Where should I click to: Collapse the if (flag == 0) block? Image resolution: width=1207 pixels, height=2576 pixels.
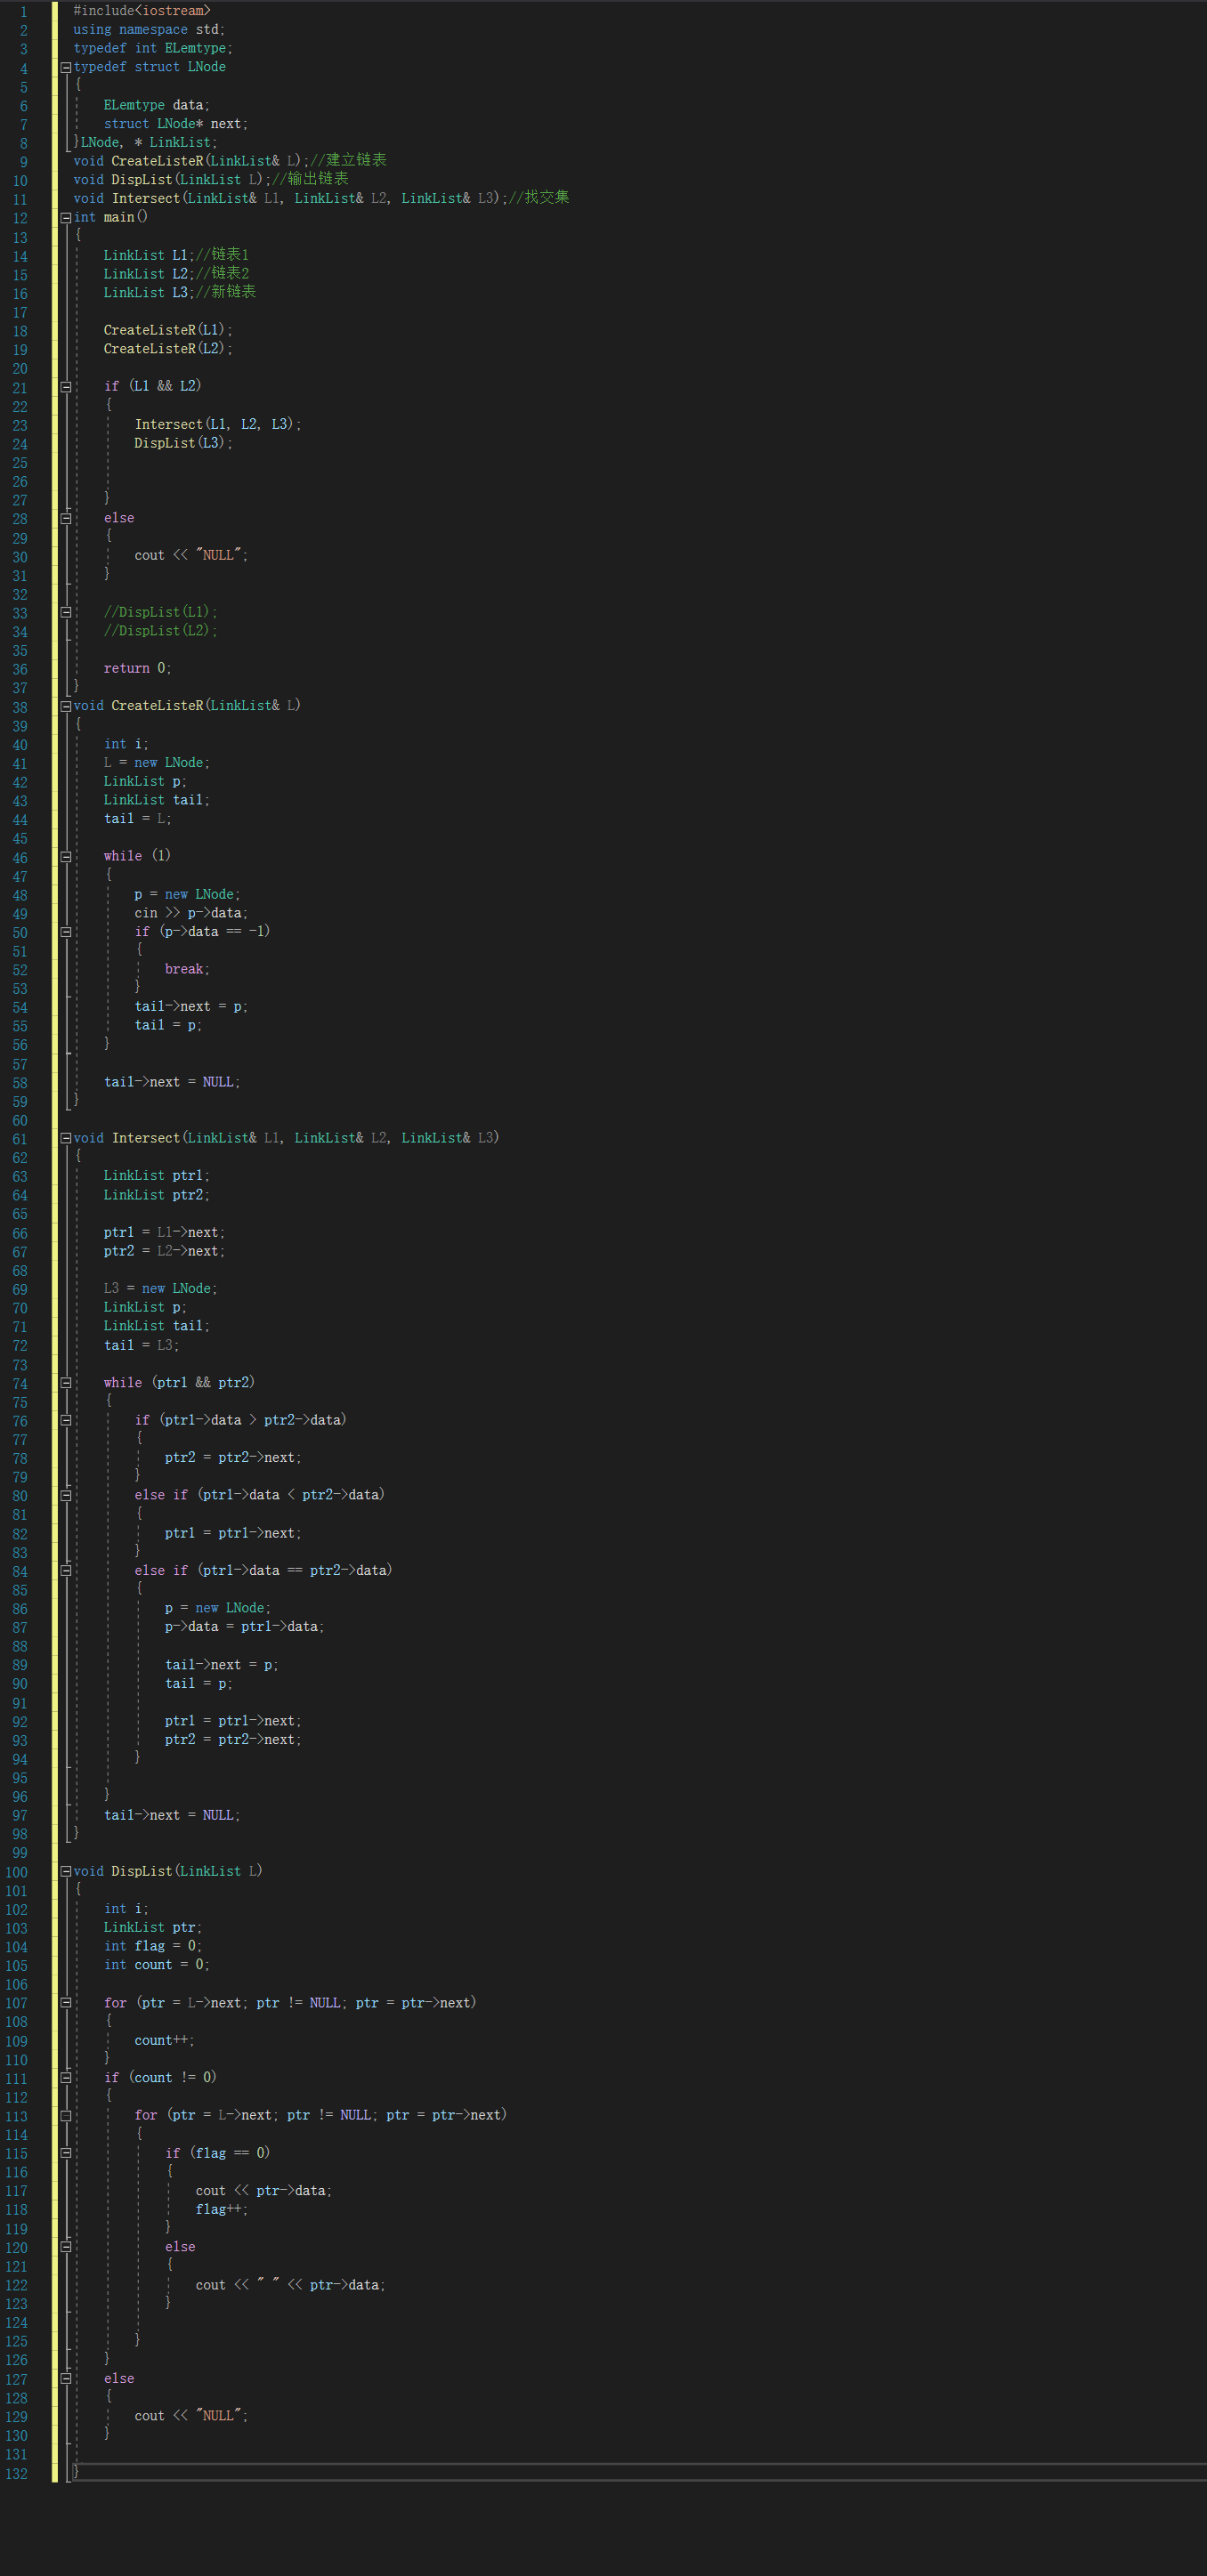[66, 2153]
